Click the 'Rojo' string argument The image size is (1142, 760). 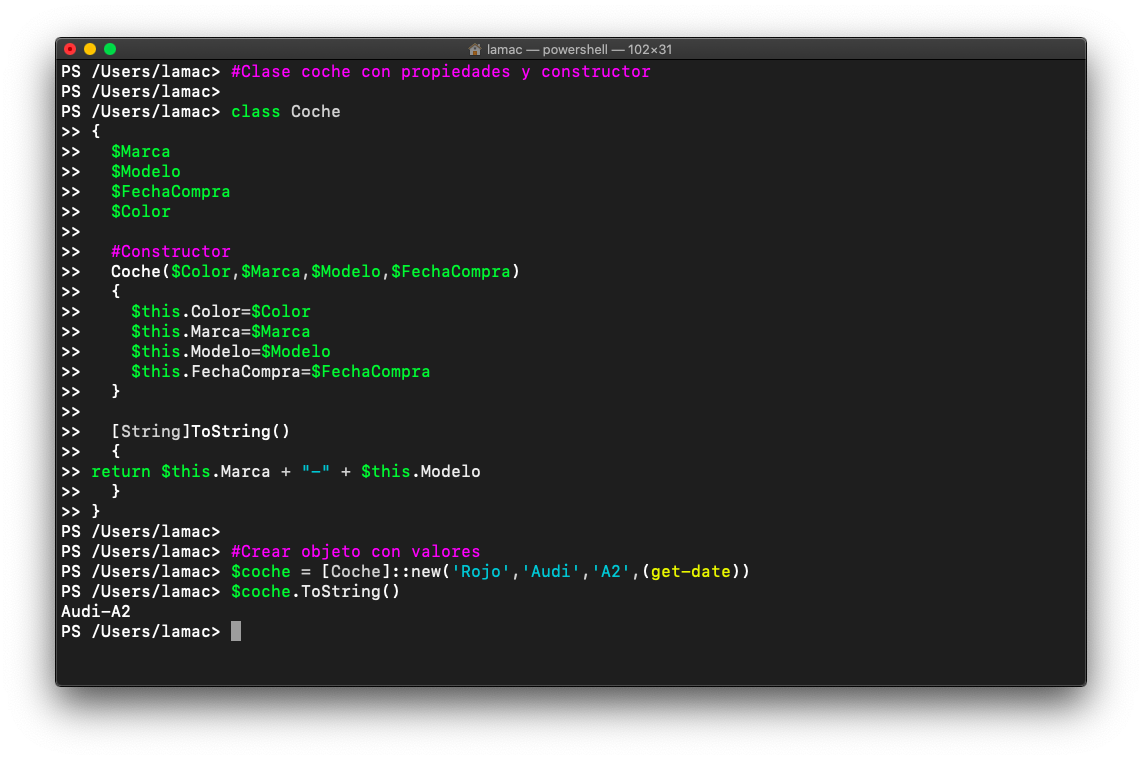point(480,572)
